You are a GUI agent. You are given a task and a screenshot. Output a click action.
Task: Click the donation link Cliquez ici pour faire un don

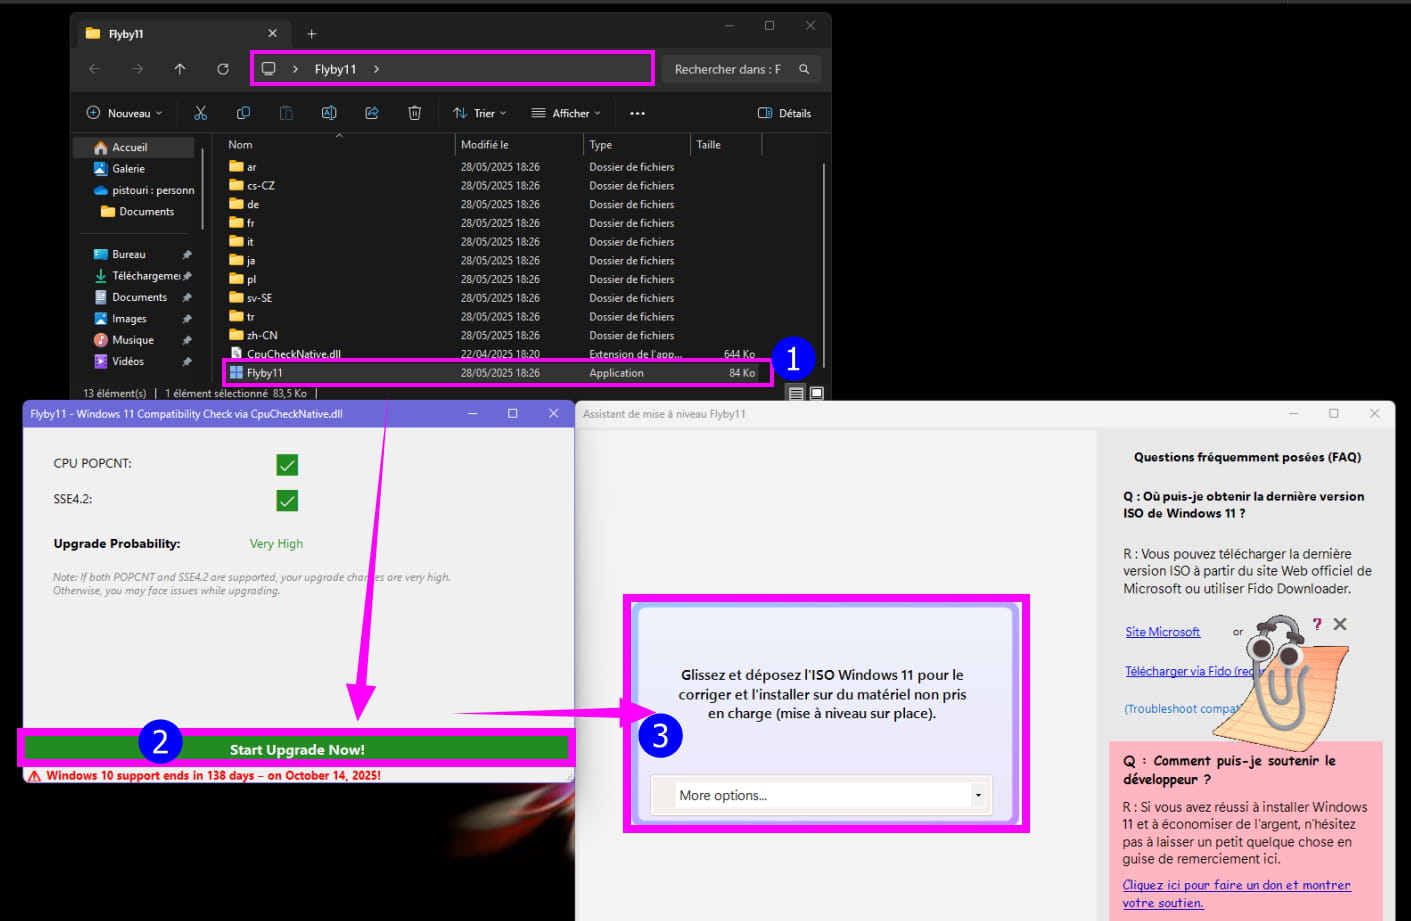[x=1236, y=894]
